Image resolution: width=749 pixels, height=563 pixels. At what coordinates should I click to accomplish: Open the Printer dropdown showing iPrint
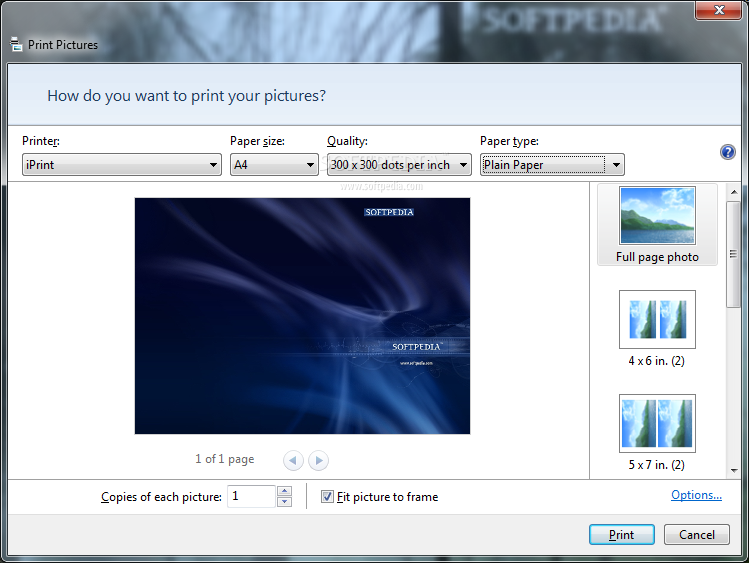(x=122, y=165)
